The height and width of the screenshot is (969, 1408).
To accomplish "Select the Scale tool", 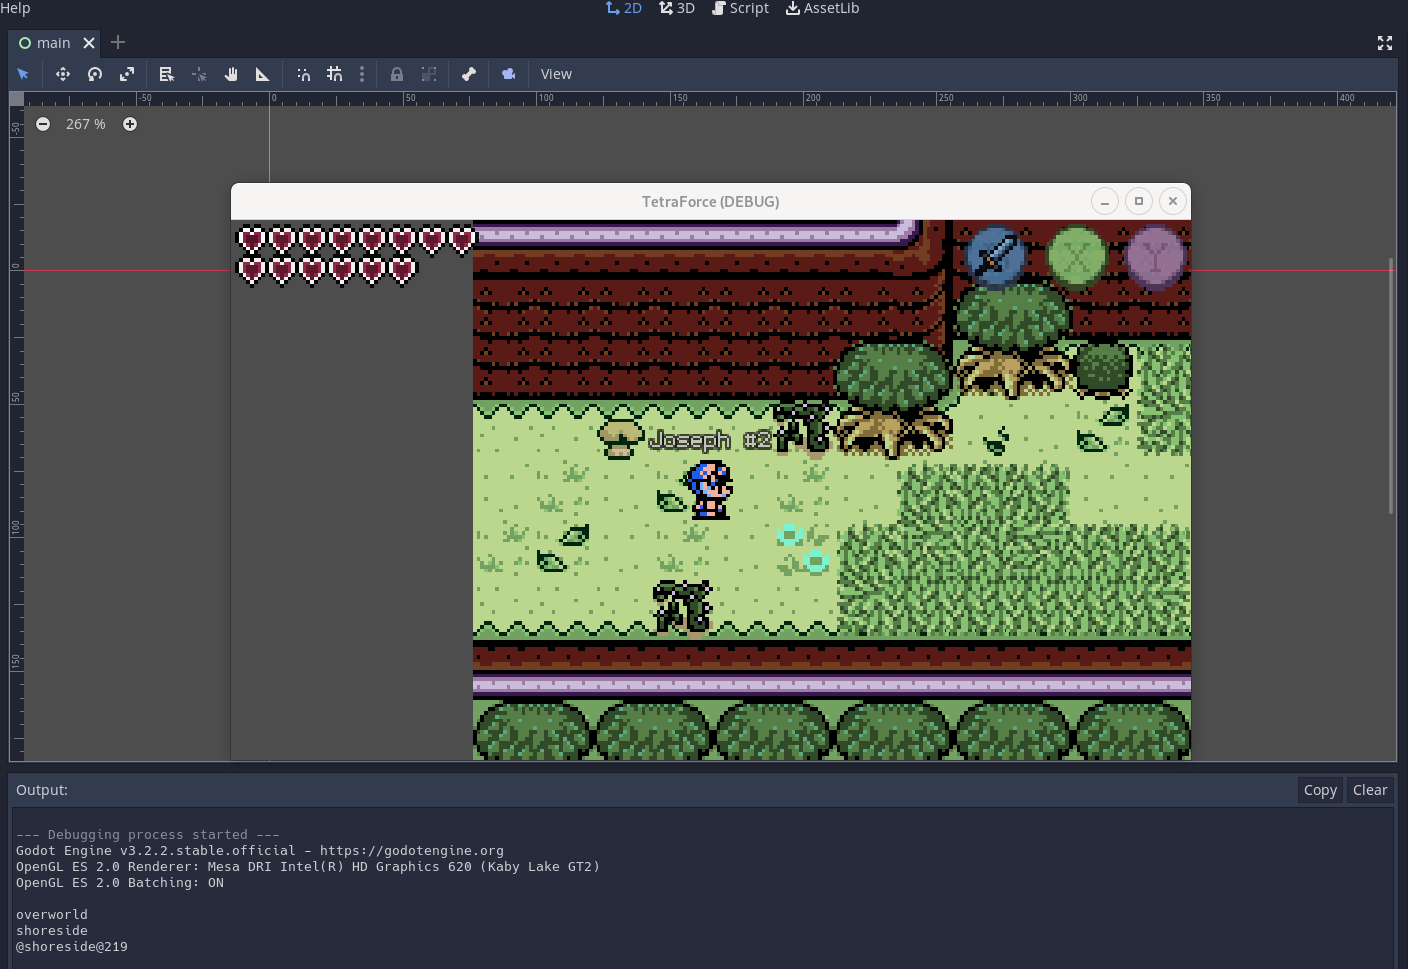I will [127, 73].
